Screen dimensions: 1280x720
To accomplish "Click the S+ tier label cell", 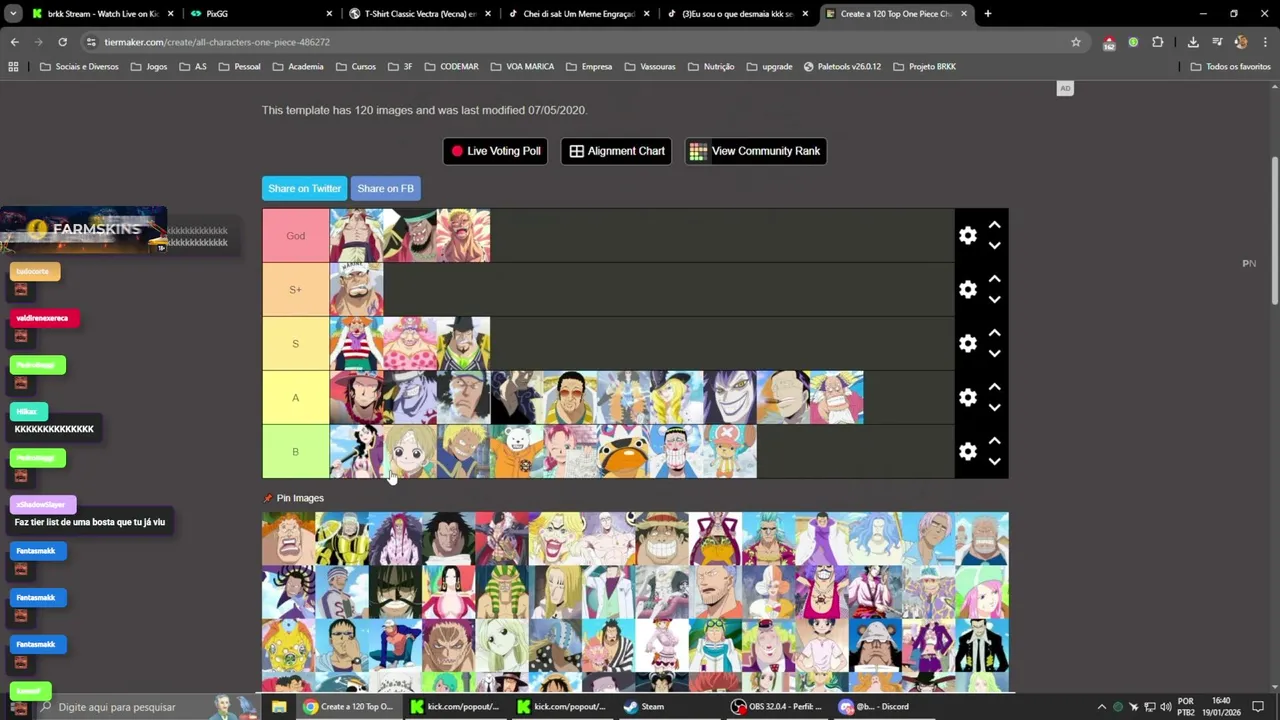I will point(295,290).
